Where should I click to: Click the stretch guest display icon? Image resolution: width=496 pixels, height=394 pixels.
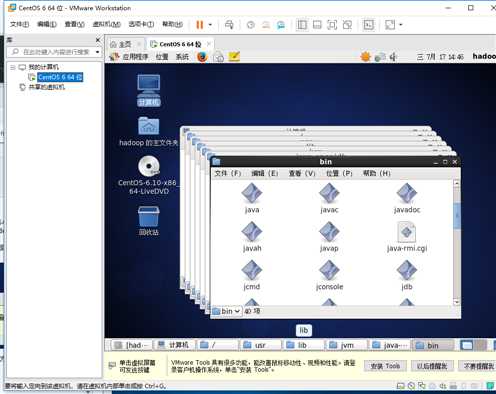pyautogui.click(x=390, y=25)
